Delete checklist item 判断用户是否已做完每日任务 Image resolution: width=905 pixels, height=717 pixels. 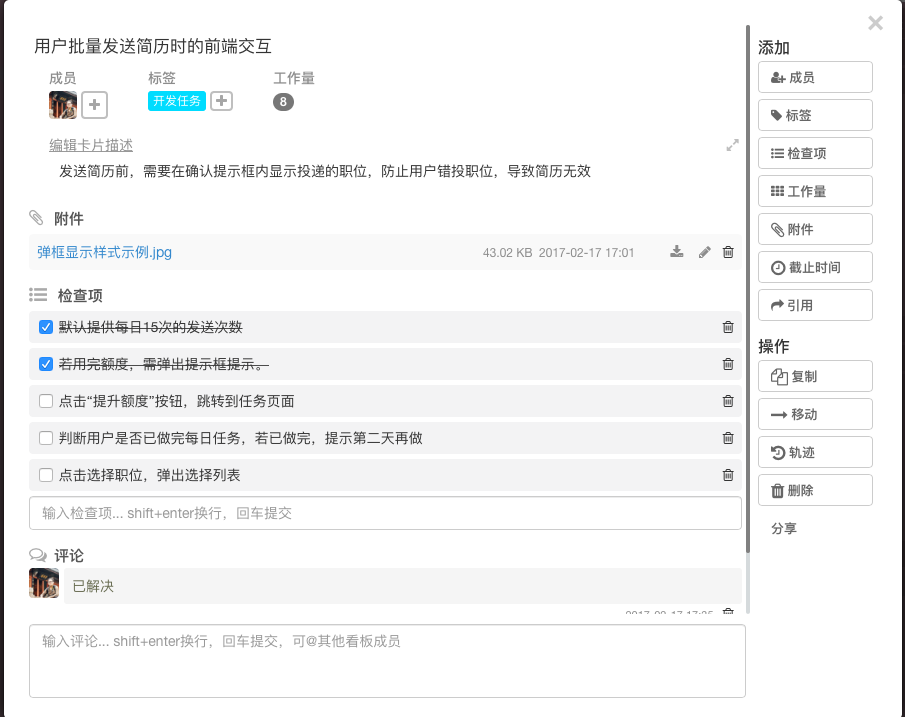(728, 438)
